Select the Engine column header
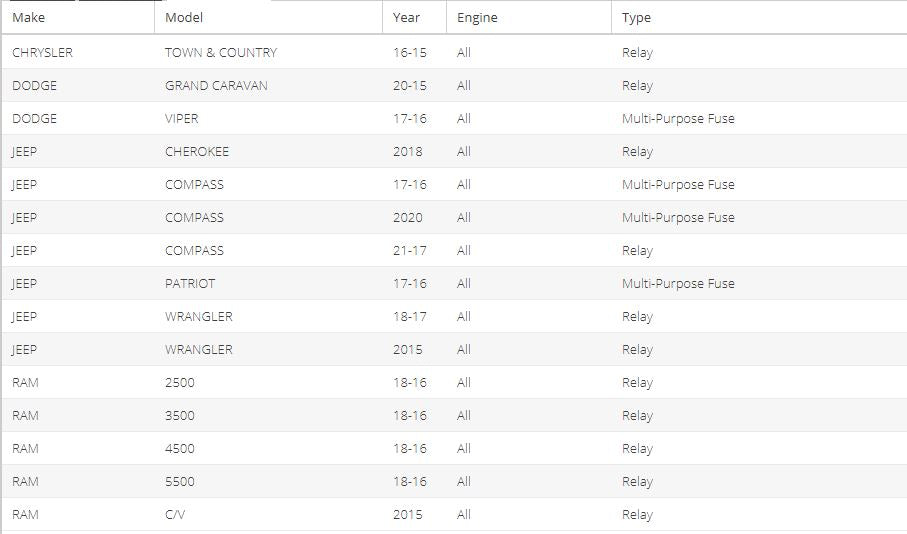The image size is (907, 534). 529,17
